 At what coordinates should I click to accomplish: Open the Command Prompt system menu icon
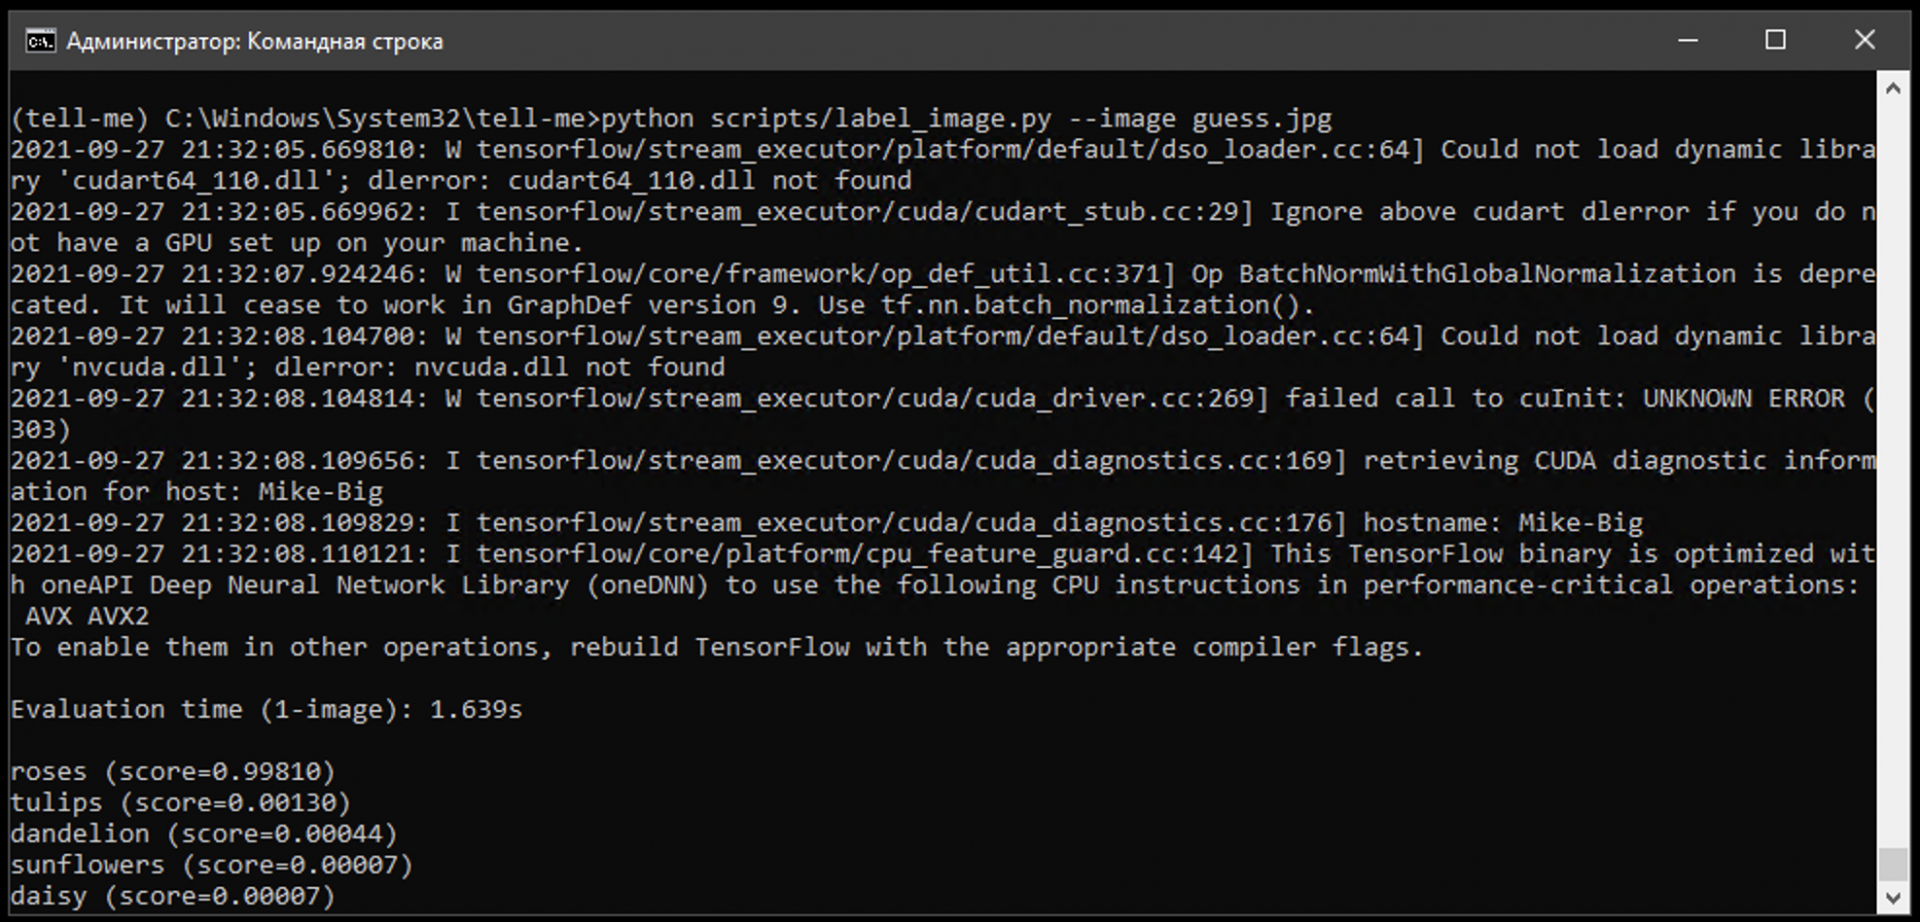[40, 41]
